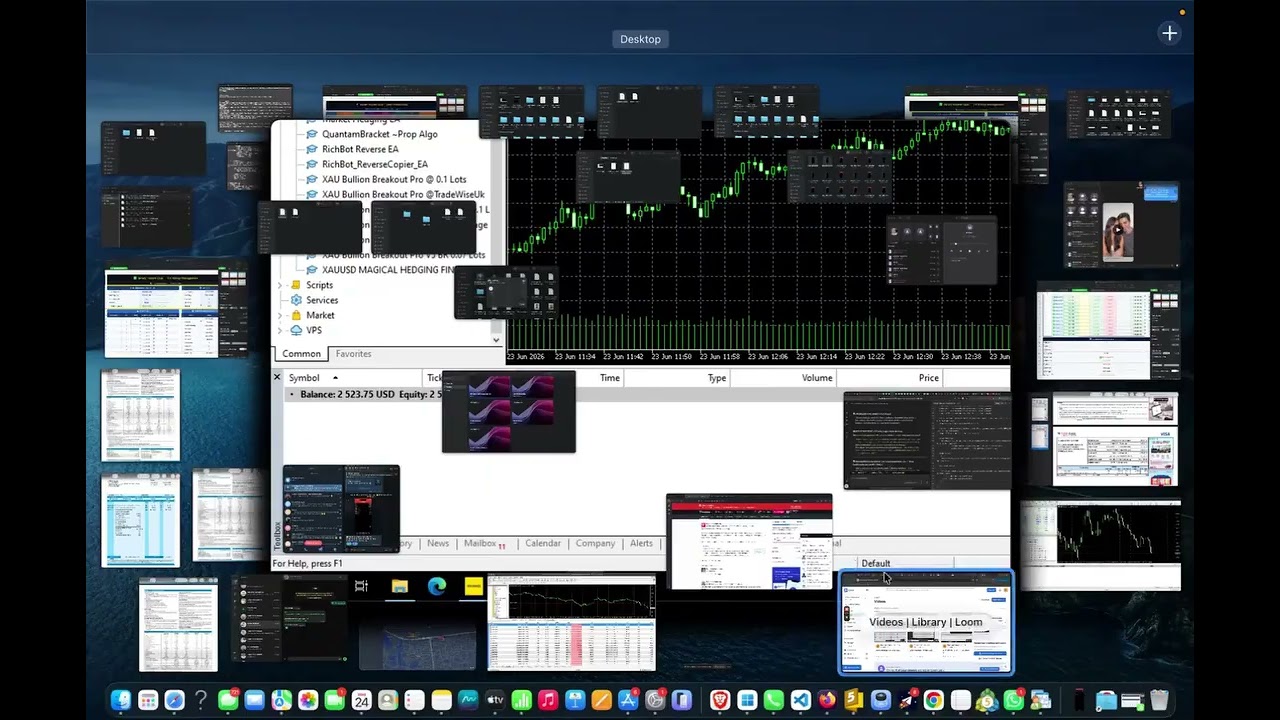Open the Calendar tab in Toolbox
Screen dimensions: 1280x720
tap(543, 543)
